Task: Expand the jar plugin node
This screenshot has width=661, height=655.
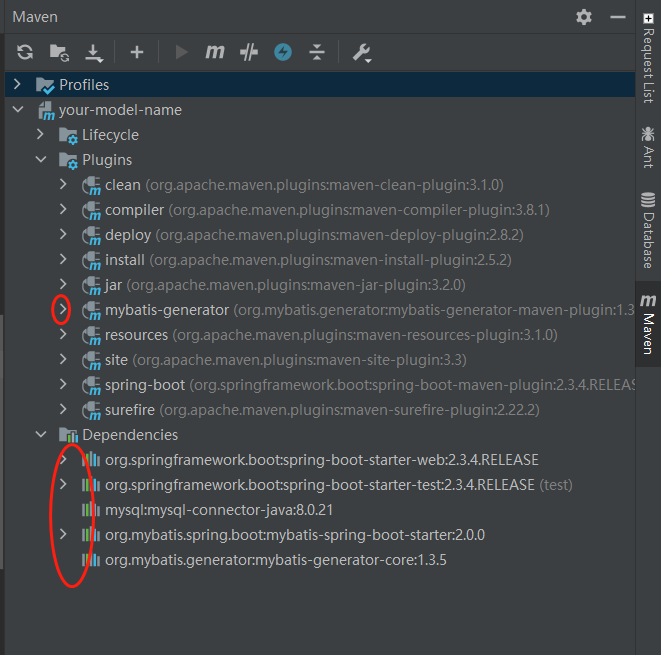Action: tap(63, 284)
